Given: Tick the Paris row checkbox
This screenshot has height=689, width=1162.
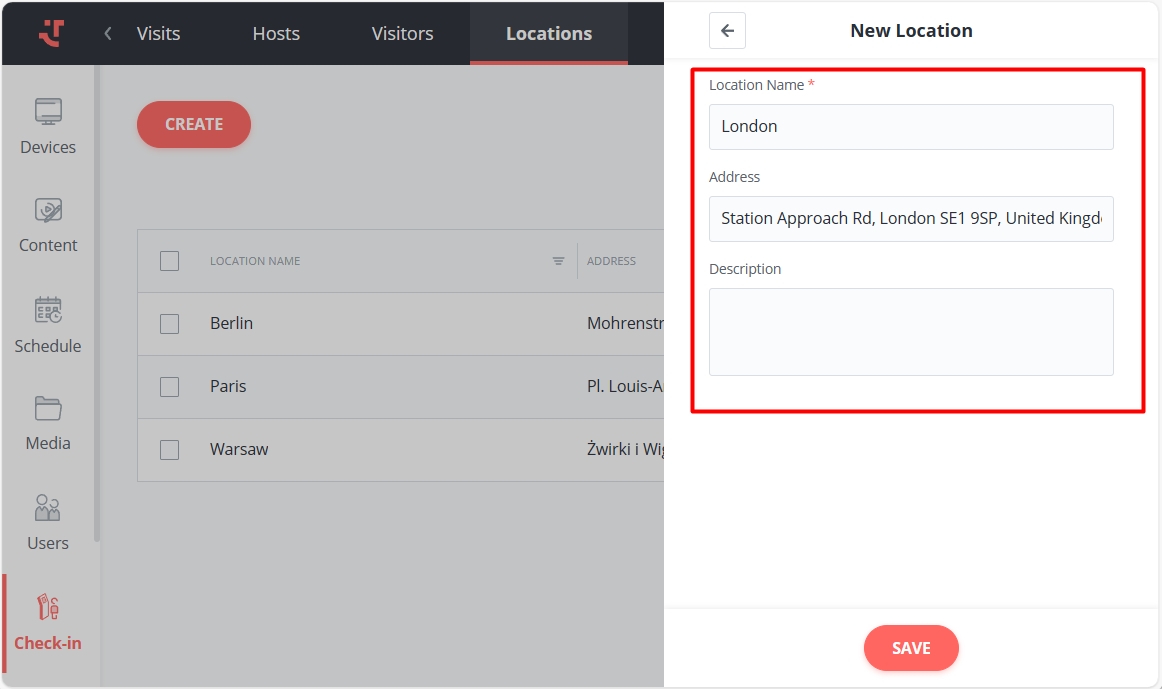Looking at the screenshot, I should (x=170, y=387).
